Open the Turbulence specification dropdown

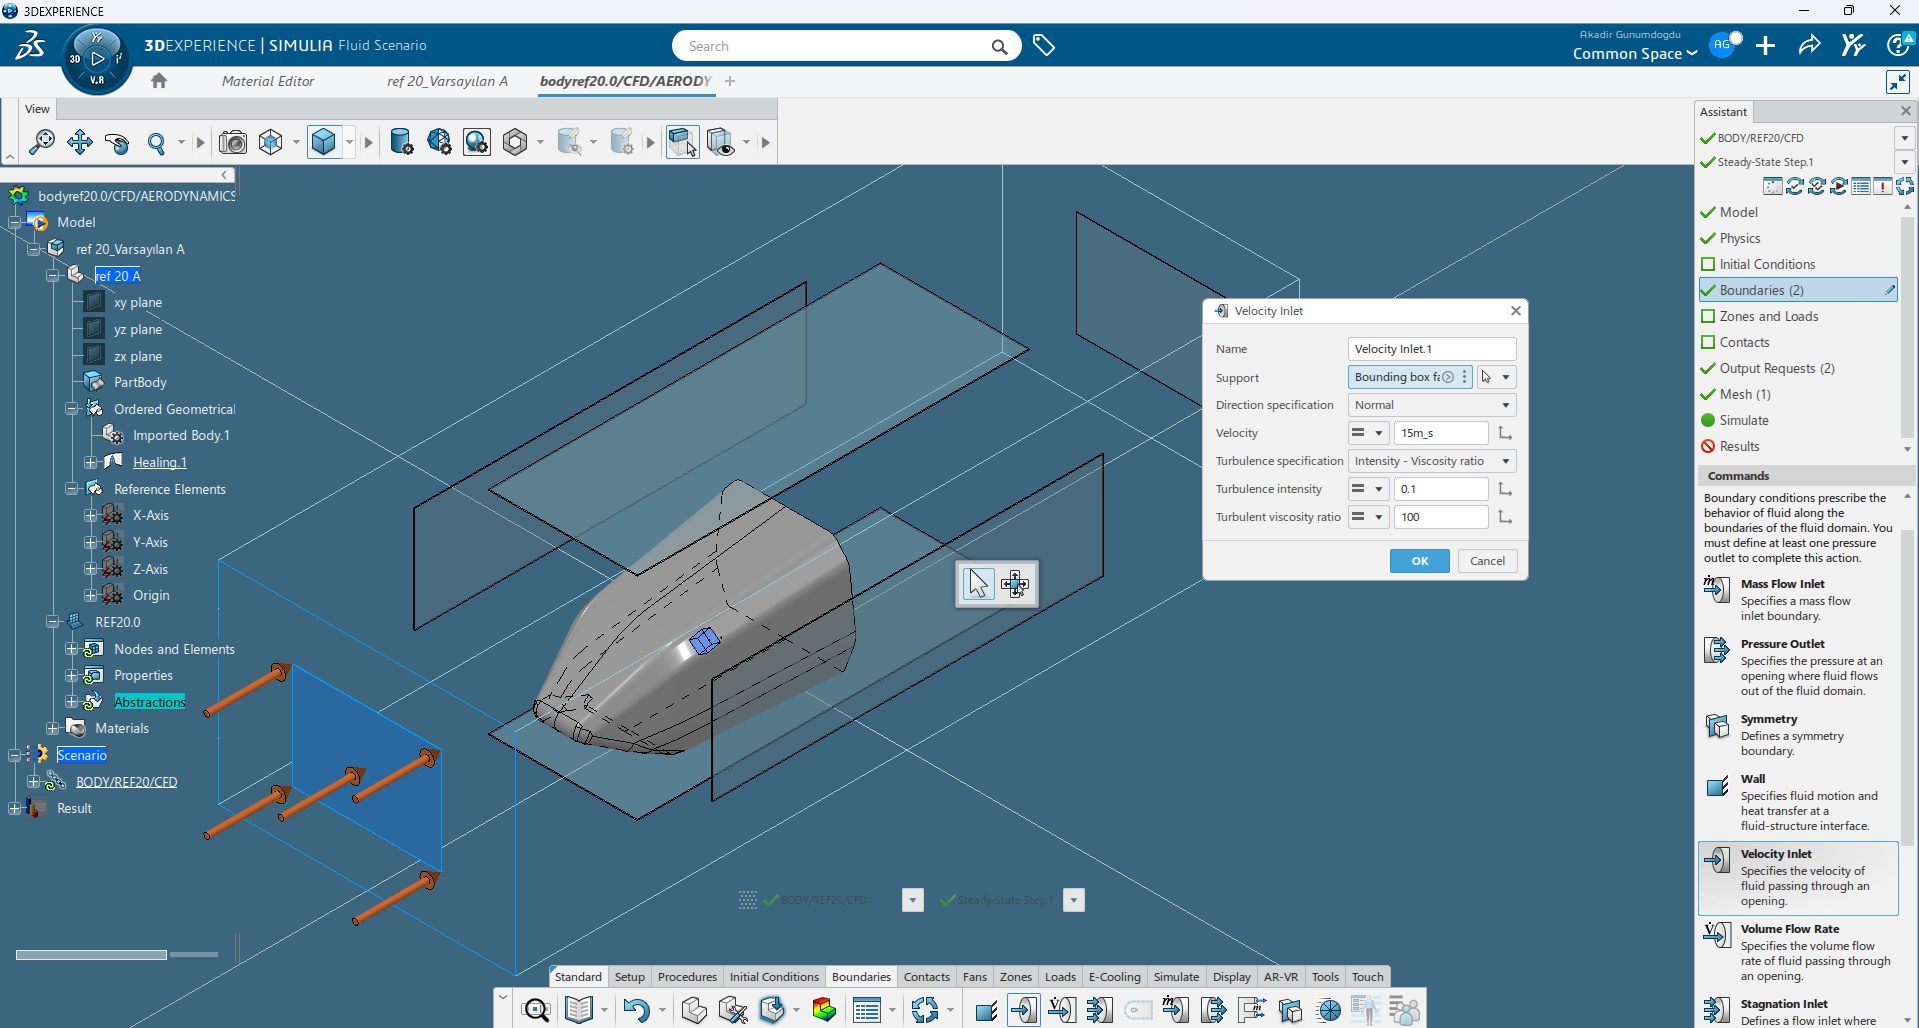(x=1432, y=461)
